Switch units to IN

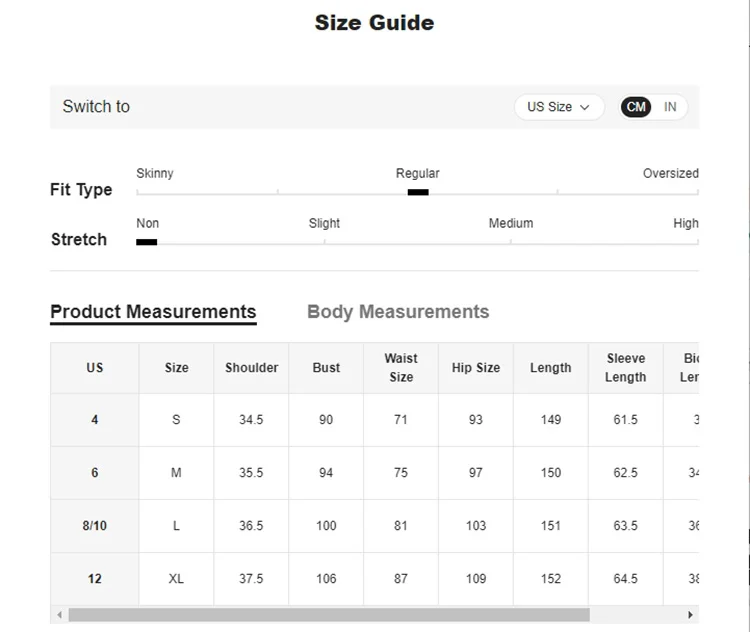click(x=670, y=107)
